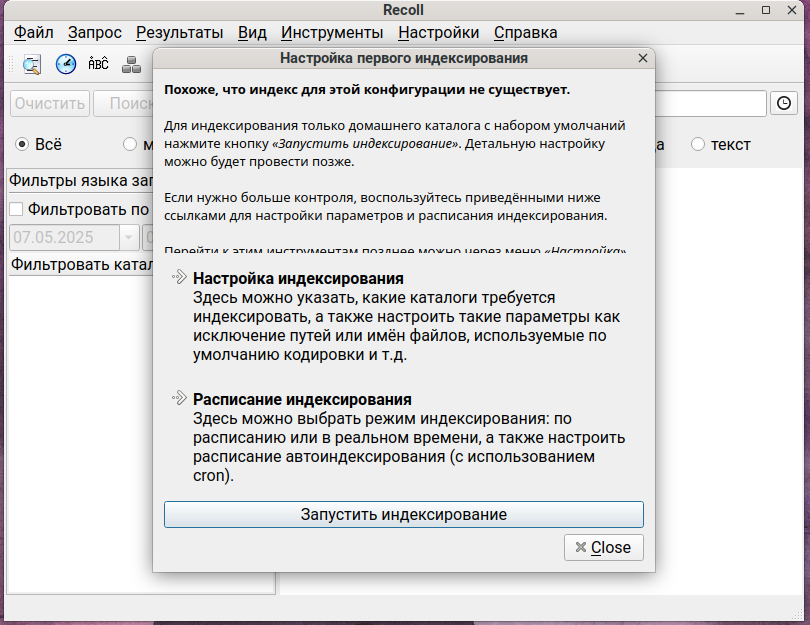Open the Расписание индексирования link
This screenshot has height=625, width=810.
302,399
